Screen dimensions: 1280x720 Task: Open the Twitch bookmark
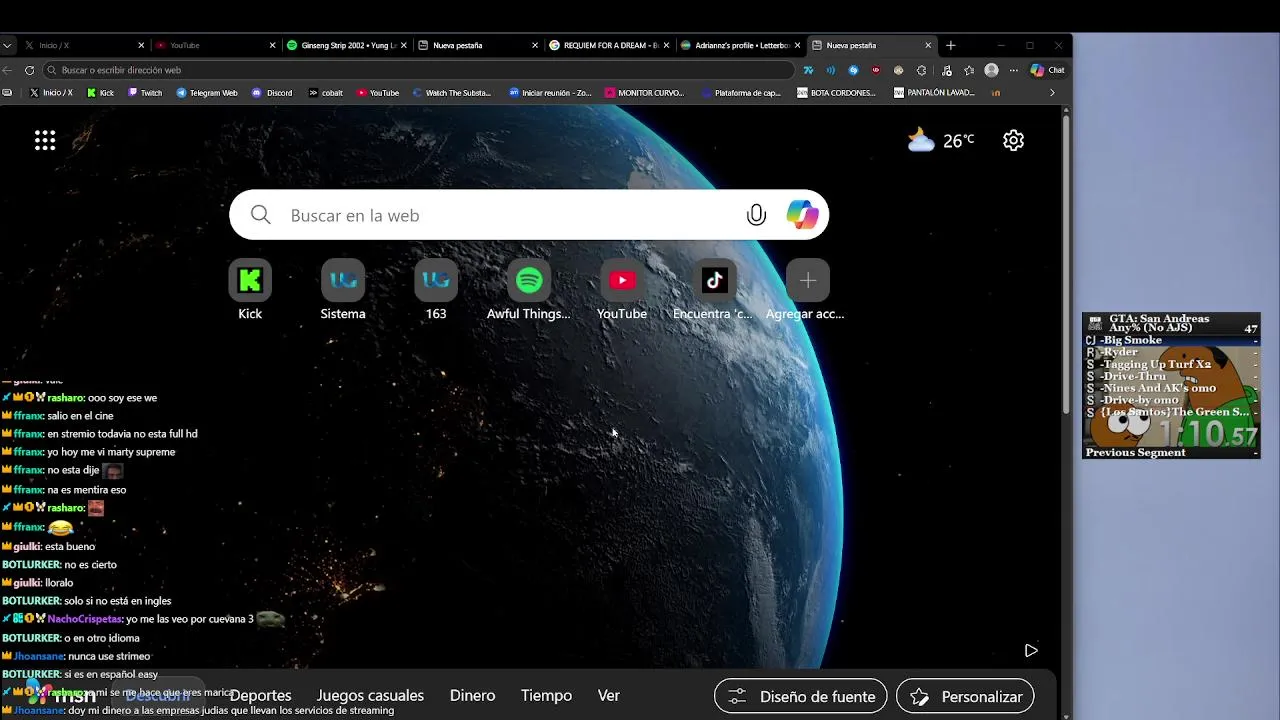(144, 93)
